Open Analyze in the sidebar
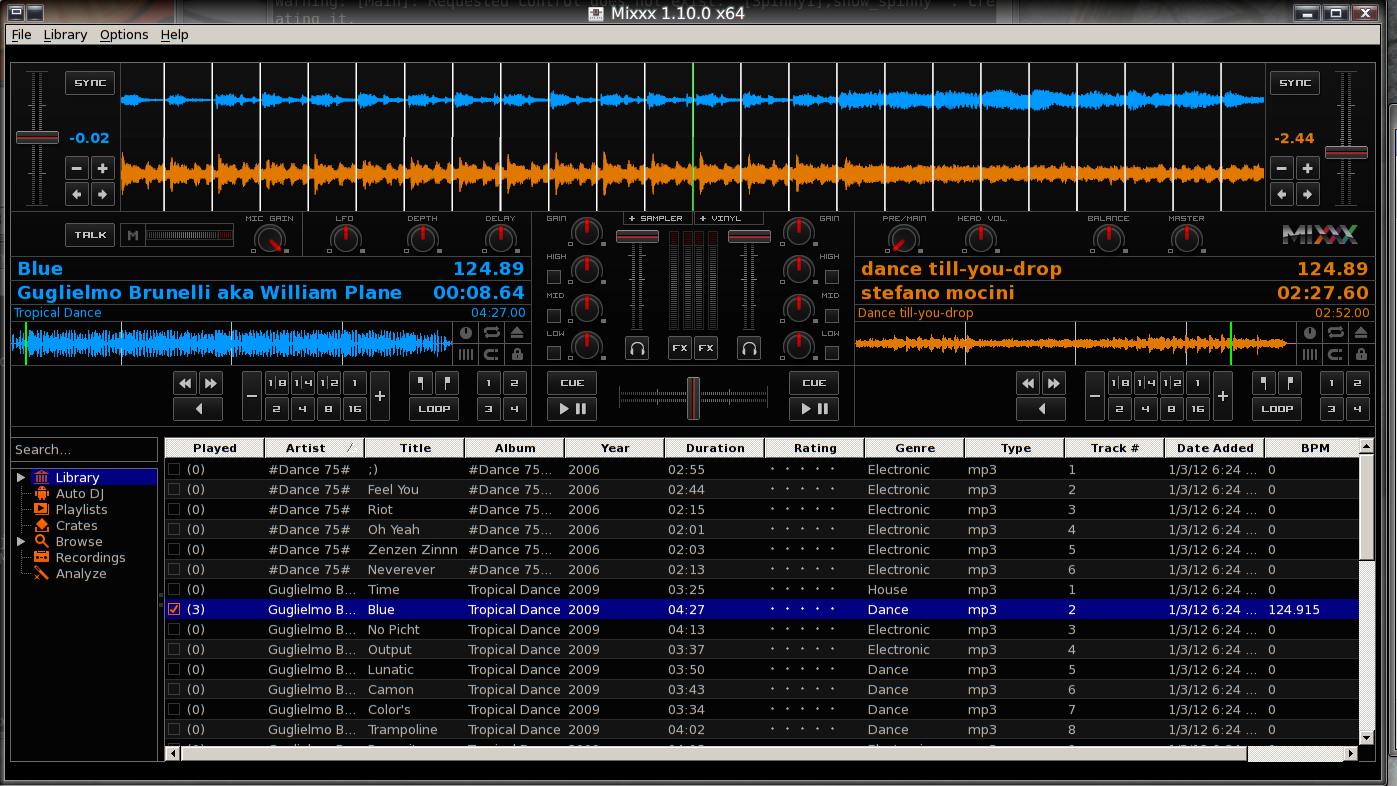This screenshot has height=786, width=1397. (80, 574)
